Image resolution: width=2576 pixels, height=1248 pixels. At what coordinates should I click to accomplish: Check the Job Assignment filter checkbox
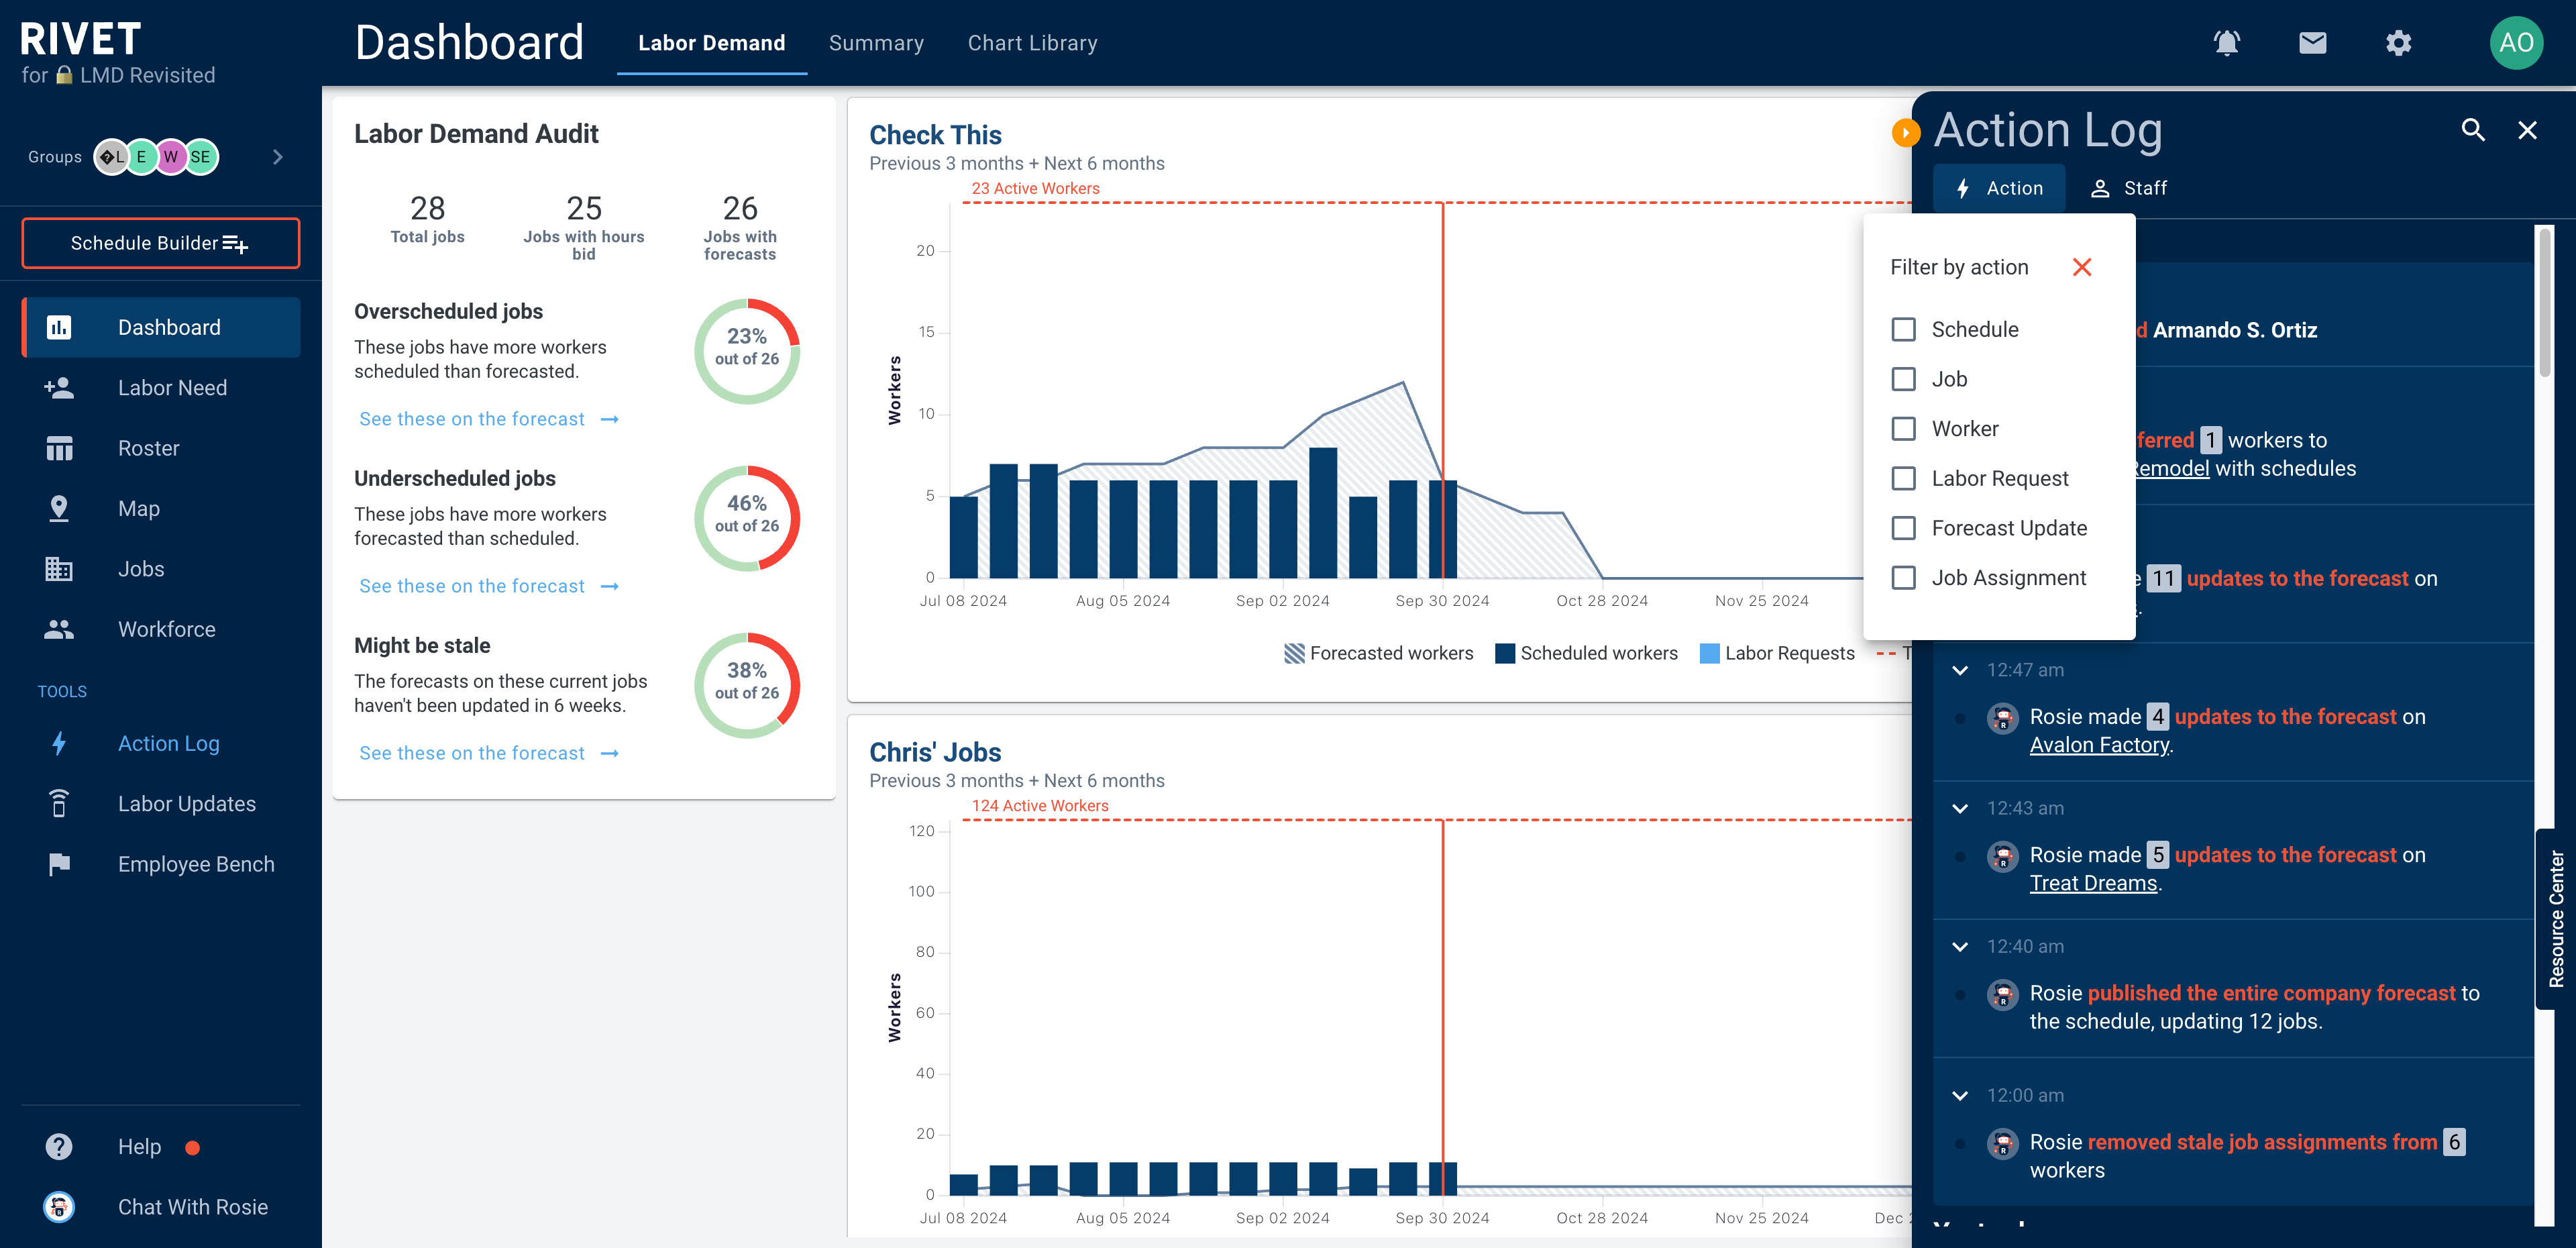pos(1904,578)
